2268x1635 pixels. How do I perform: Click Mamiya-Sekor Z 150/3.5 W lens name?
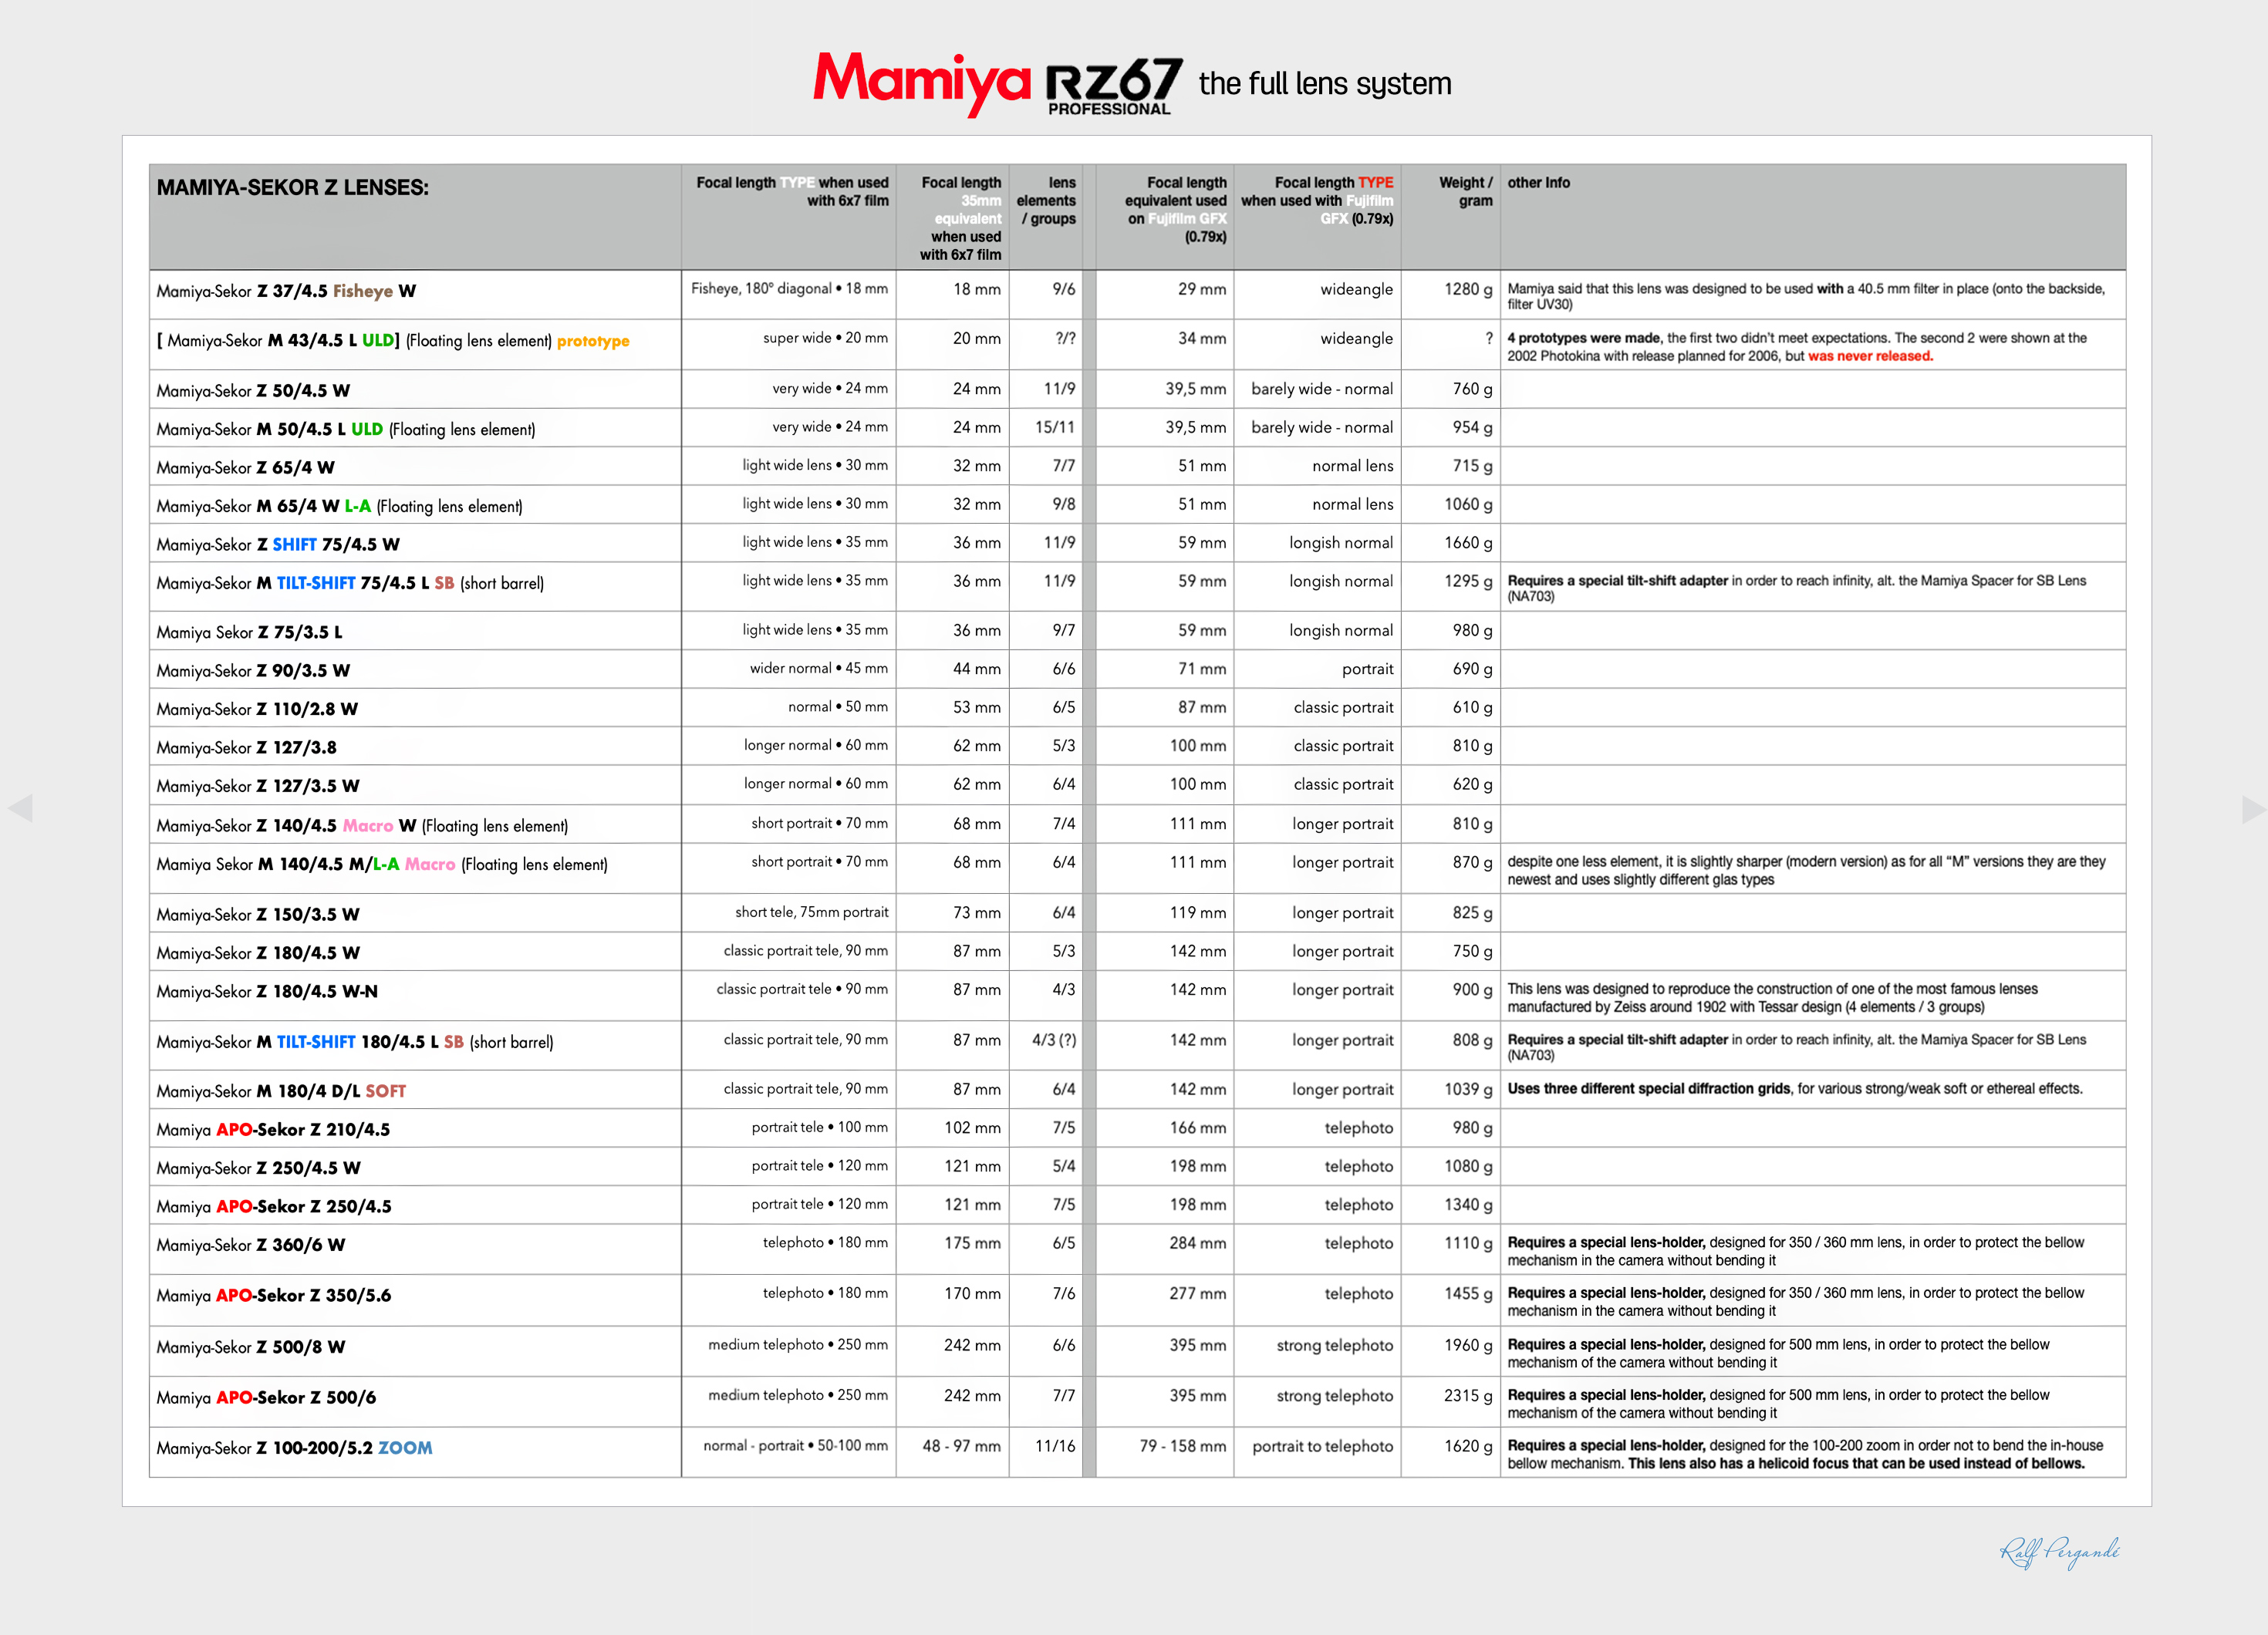point(258,915)
